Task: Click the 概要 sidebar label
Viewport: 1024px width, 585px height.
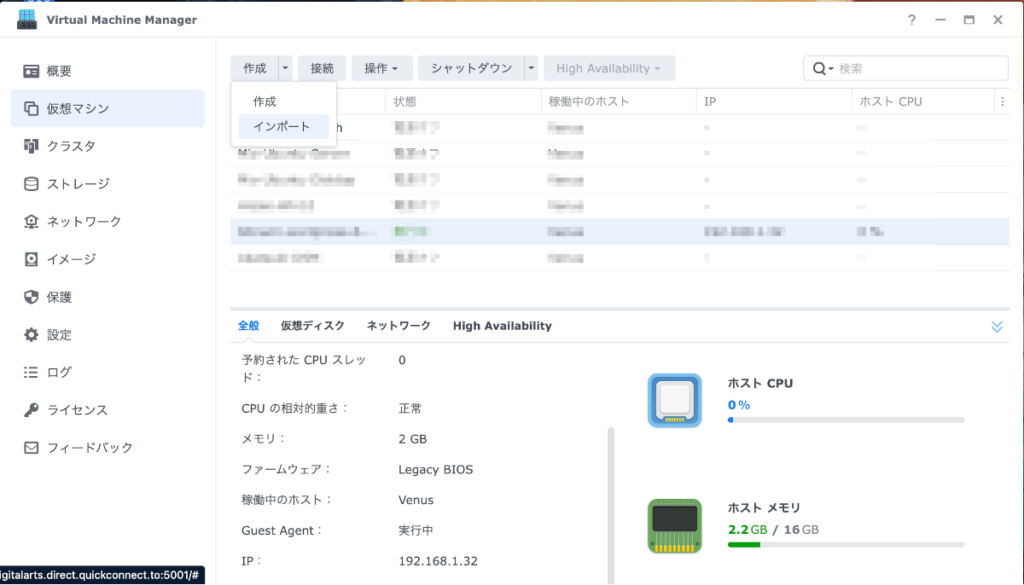Action: [59, 71]
